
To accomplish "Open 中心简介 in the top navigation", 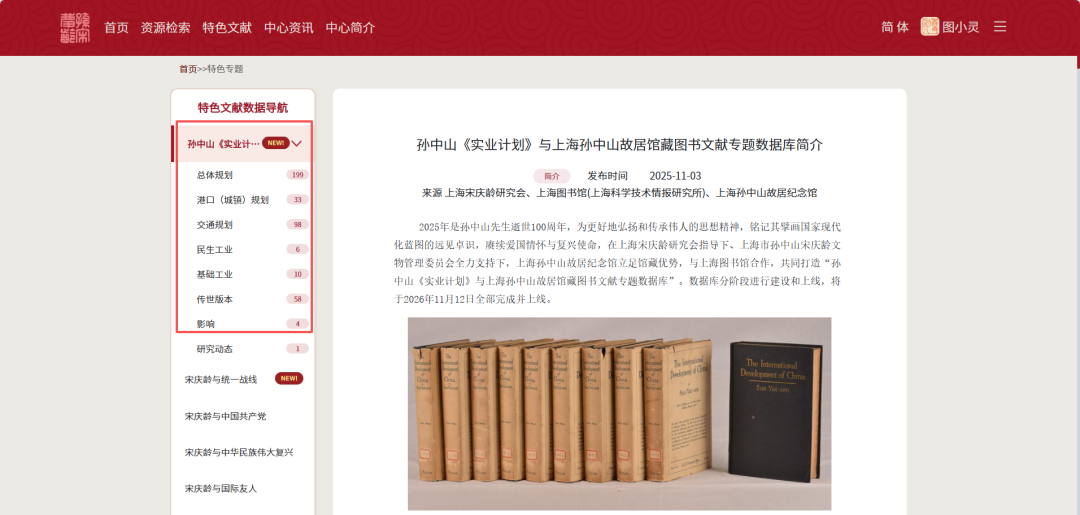I will point(351,28).
